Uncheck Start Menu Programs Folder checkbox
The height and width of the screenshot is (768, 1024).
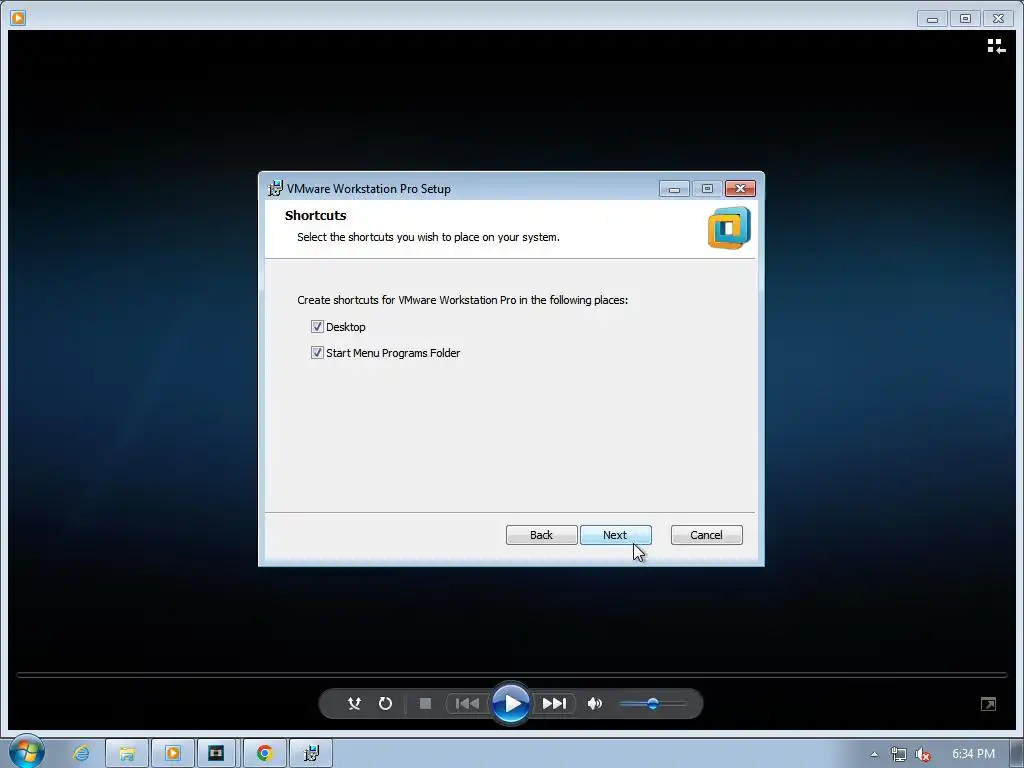click(317, 353)
